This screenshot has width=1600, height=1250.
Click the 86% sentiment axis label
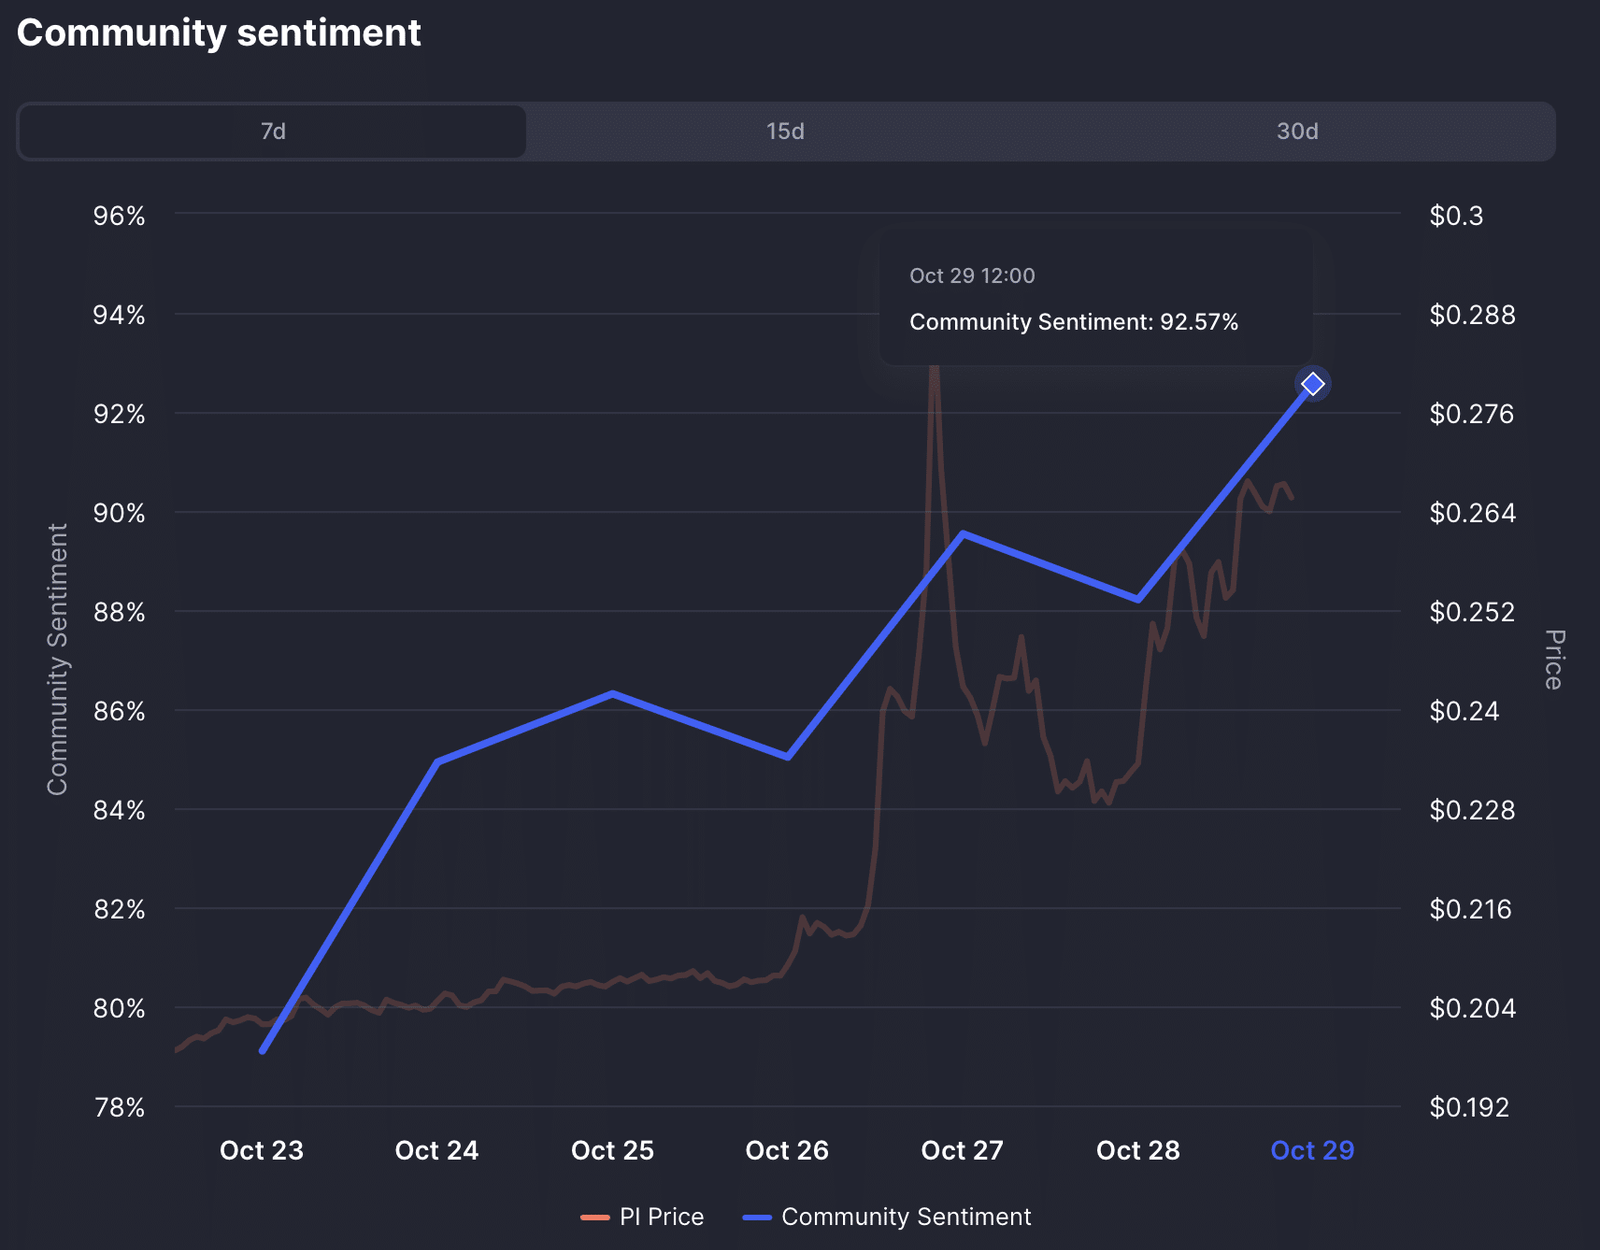(x=119, y=711)
